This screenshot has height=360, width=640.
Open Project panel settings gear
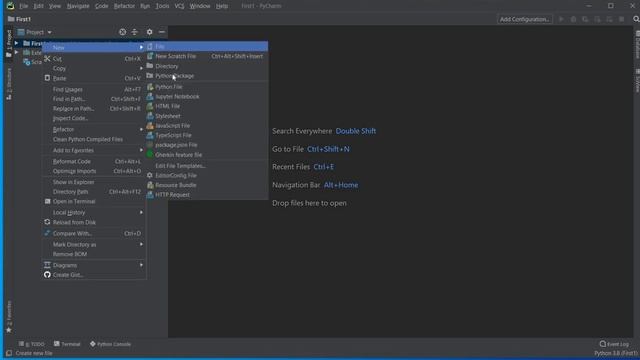click(149, 32)
